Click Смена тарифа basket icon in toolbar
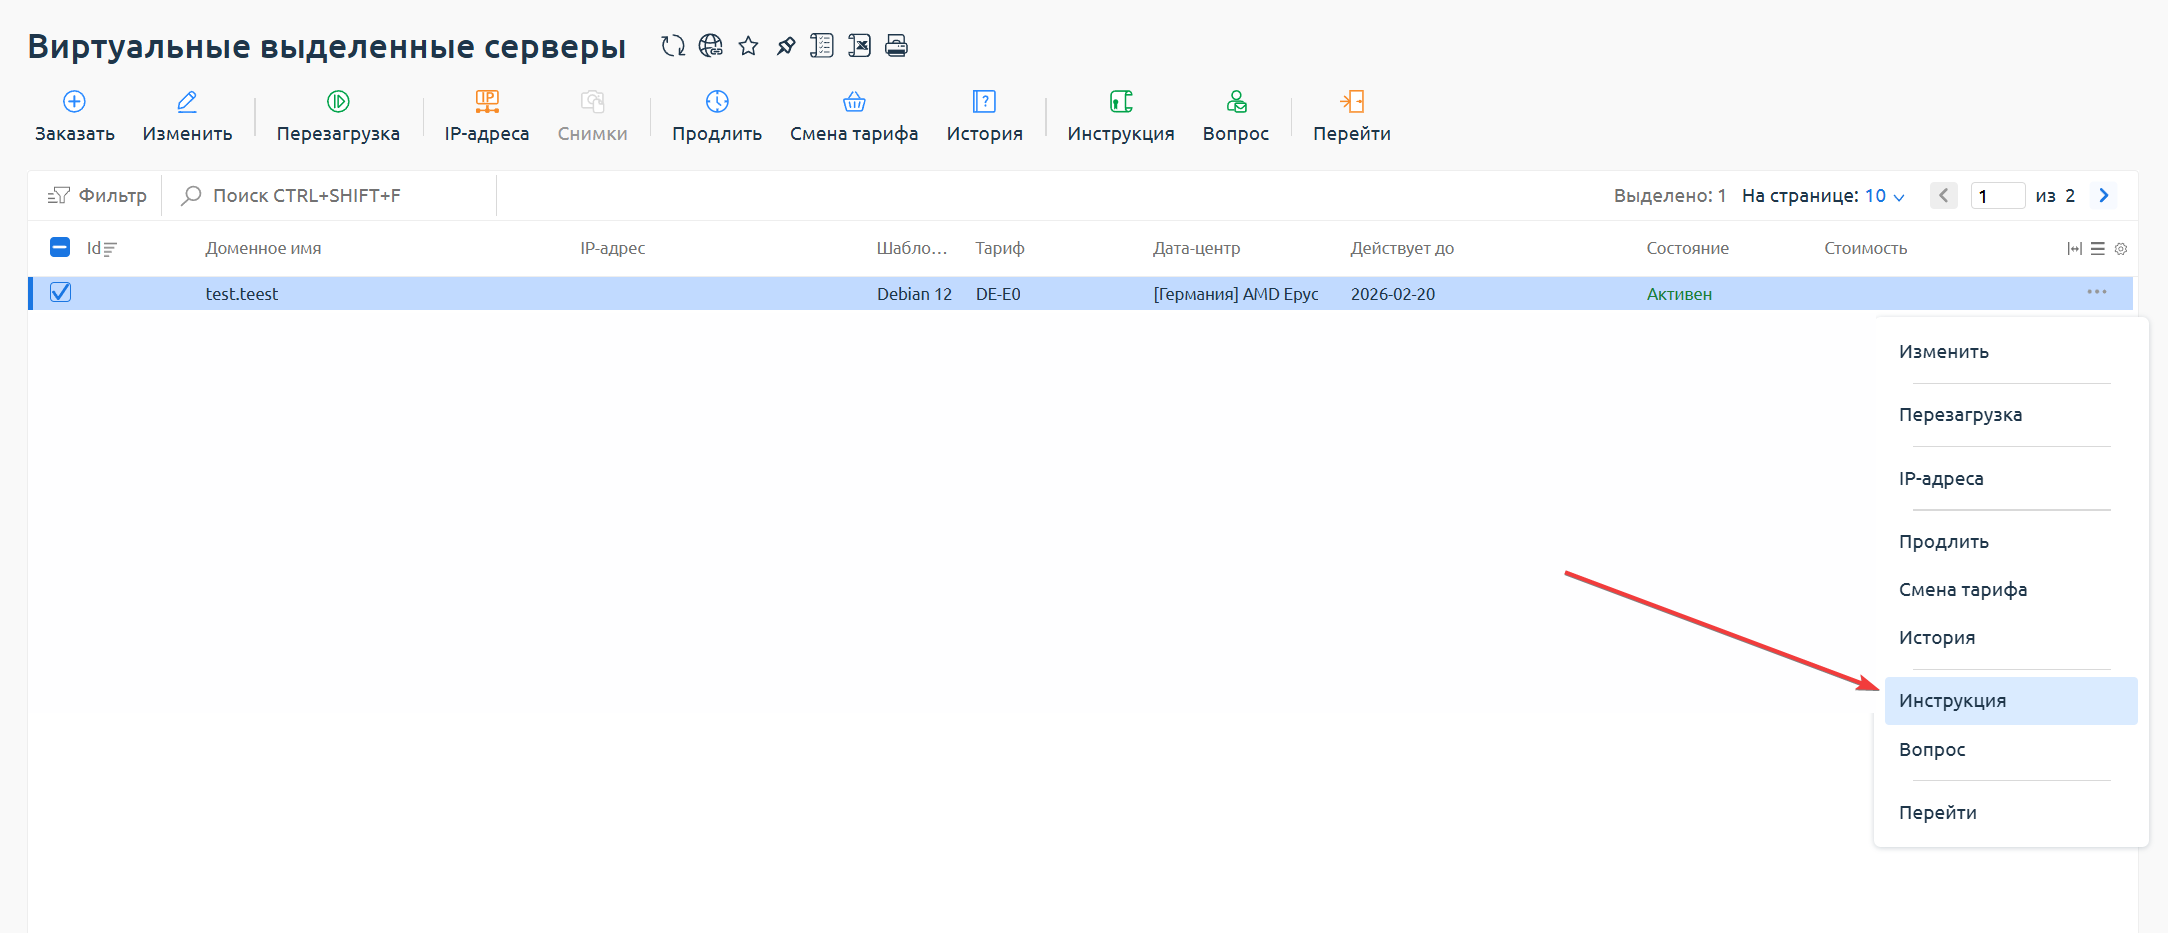The height and width of the screenshot is (933, 2168). point(853,103)
